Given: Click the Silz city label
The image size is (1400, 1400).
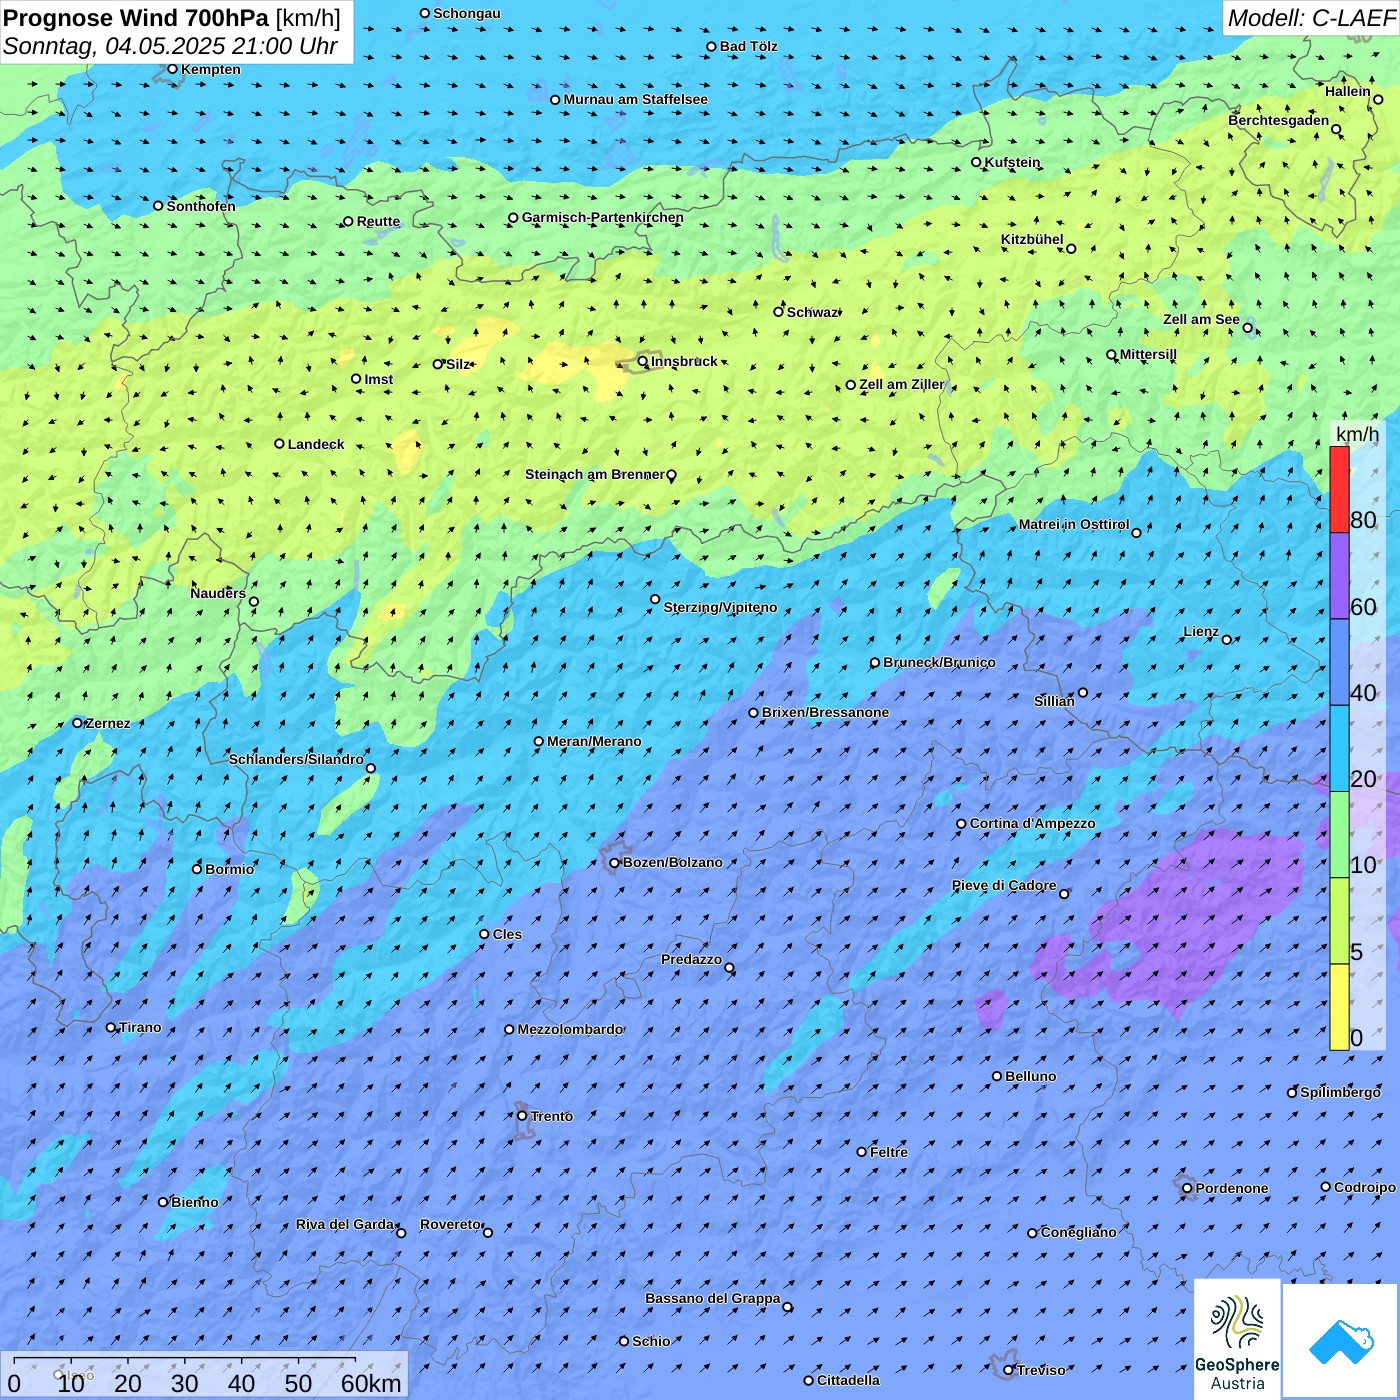Looking at the screenshot, I should (x=458, y=364).
